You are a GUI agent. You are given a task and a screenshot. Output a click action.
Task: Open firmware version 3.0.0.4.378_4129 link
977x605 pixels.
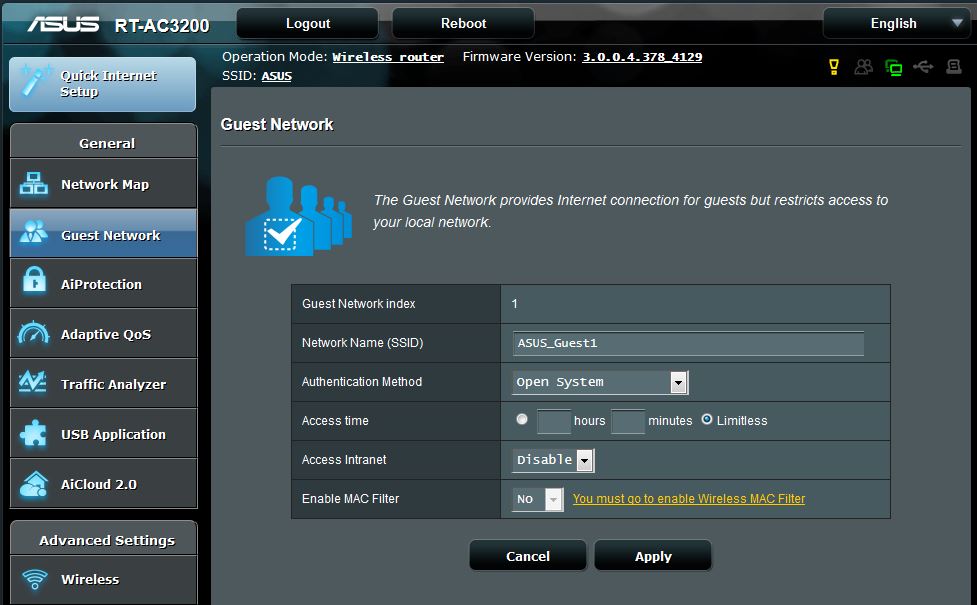(642, 57)
